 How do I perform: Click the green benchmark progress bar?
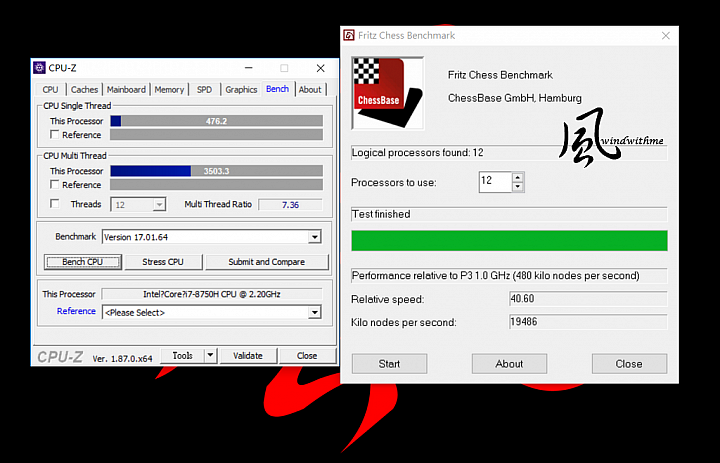509,241
